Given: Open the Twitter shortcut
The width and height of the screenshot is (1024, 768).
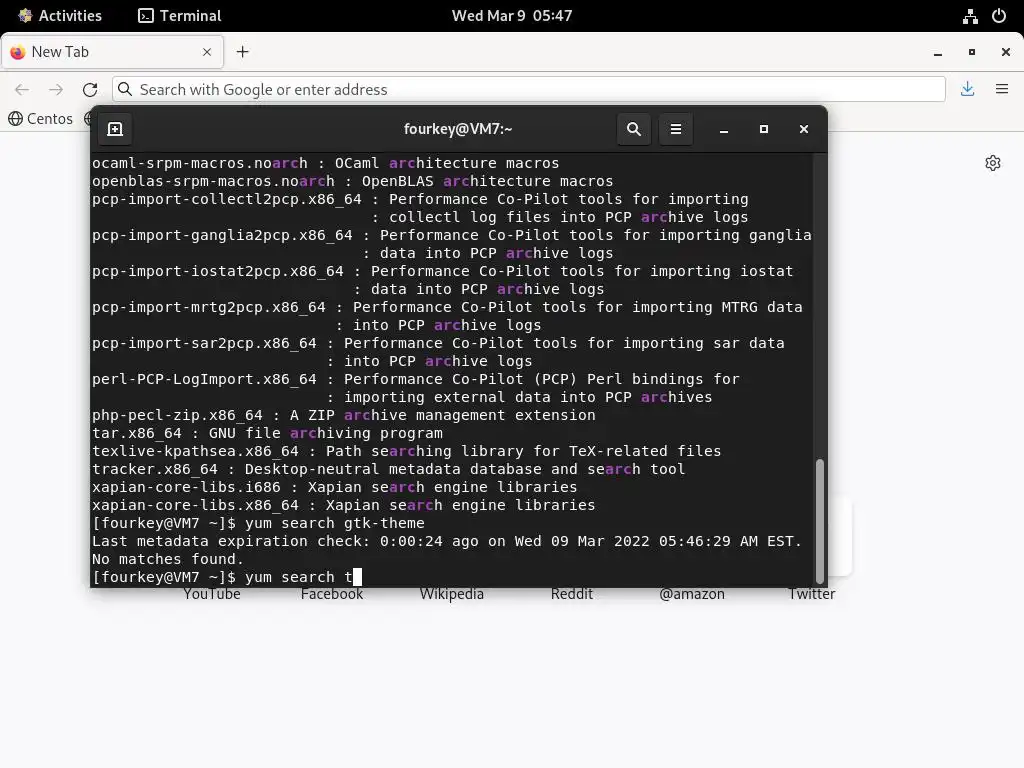Looking at the screenshot, I should (x=812, y=594).
